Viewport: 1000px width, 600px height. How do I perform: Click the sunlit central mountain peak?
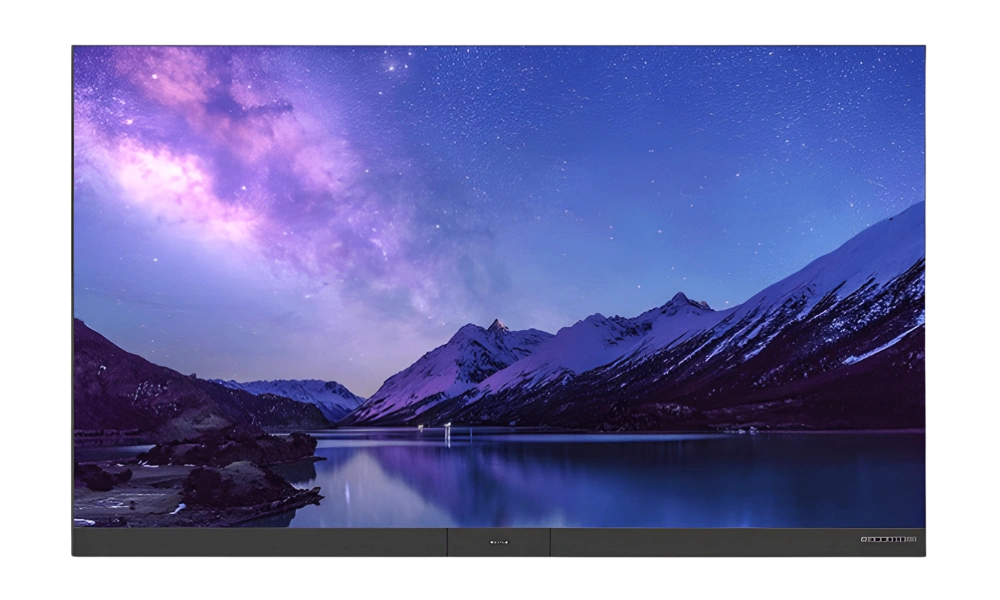(x=497, y=326)
